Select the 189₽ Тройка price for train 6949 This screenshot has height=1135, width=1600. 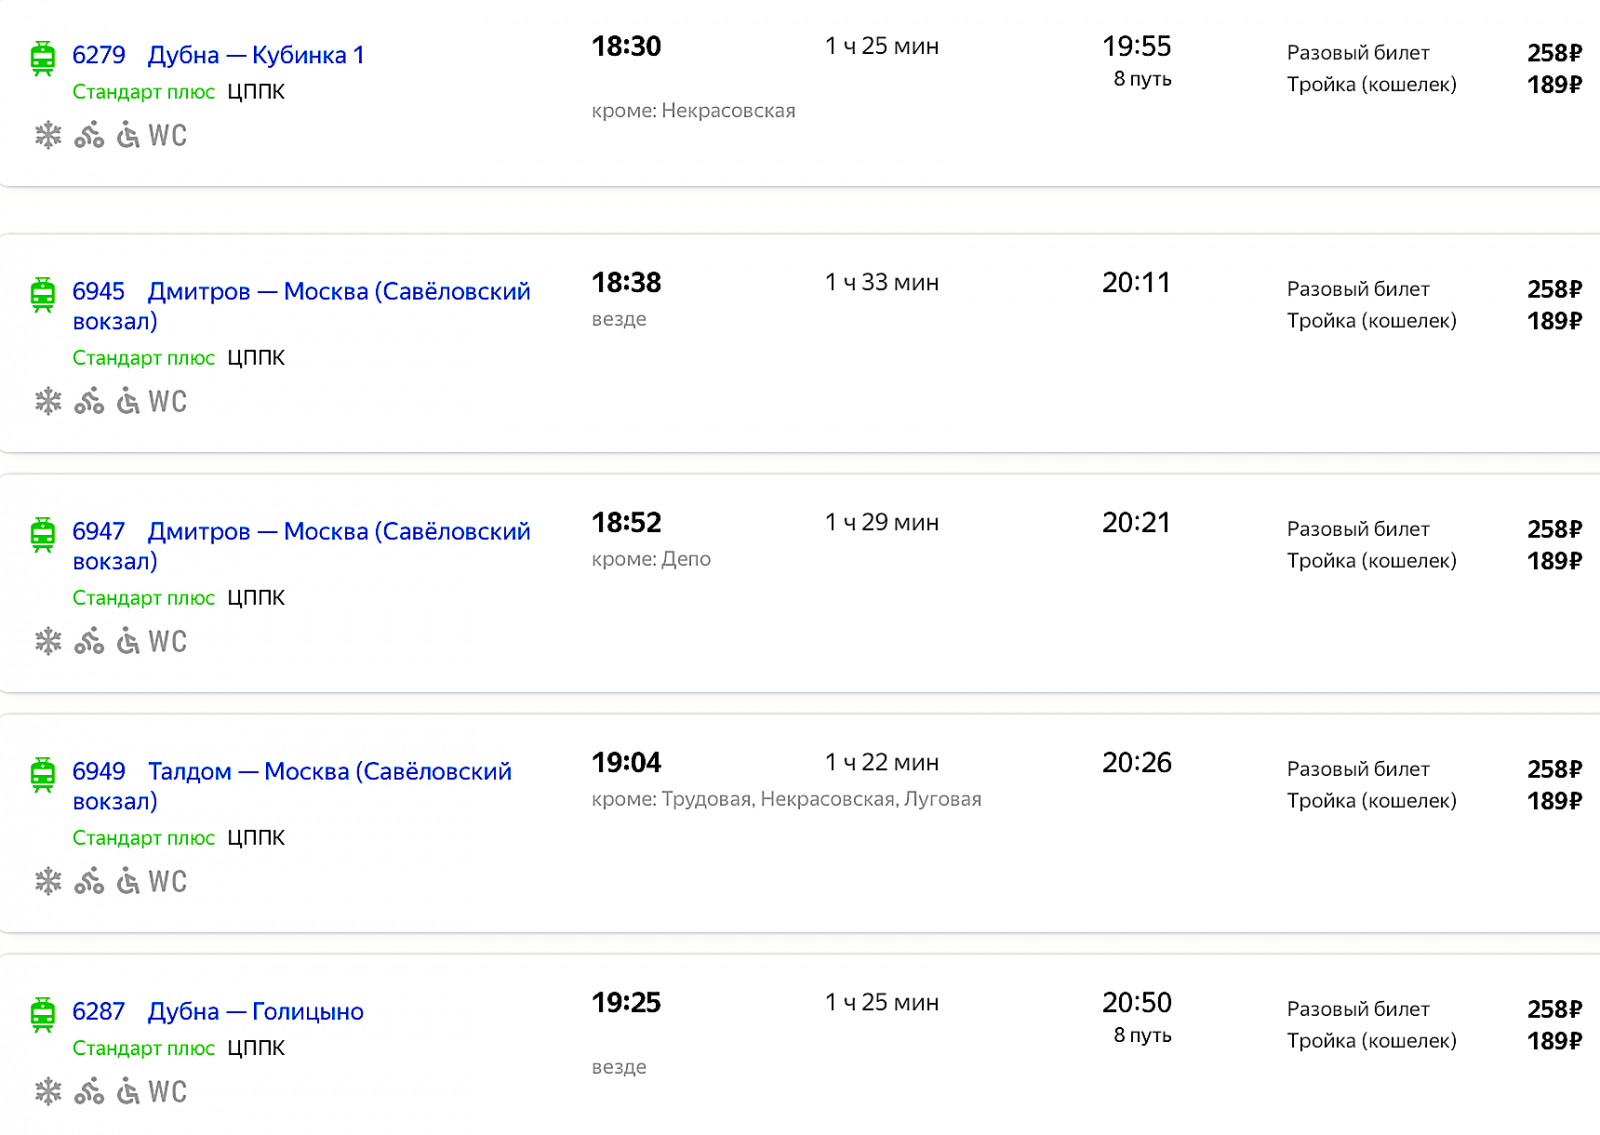coord(1554,801)
